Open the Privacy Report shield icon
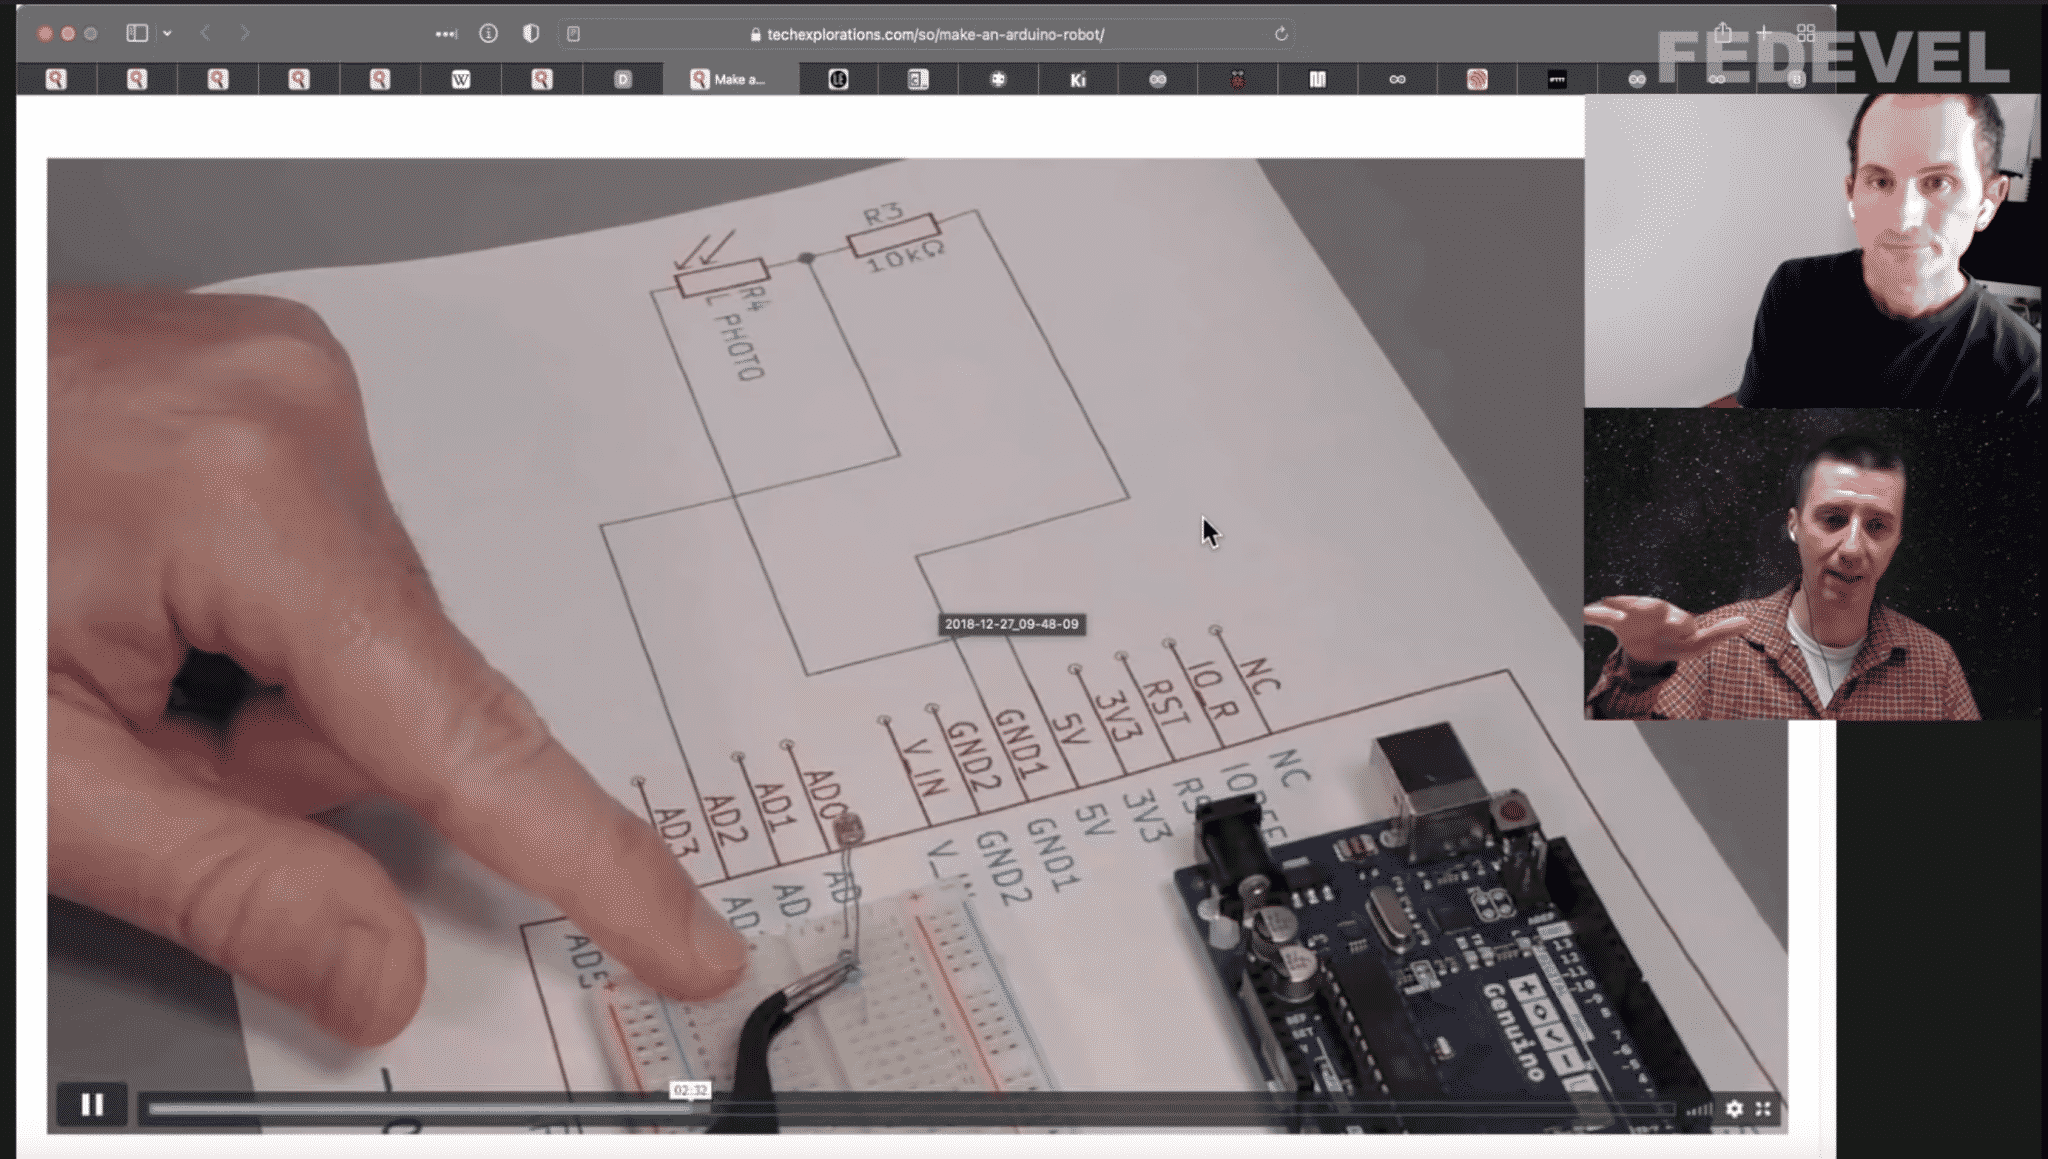Viewport: 2048px width, 1159px height. [531, 33]
